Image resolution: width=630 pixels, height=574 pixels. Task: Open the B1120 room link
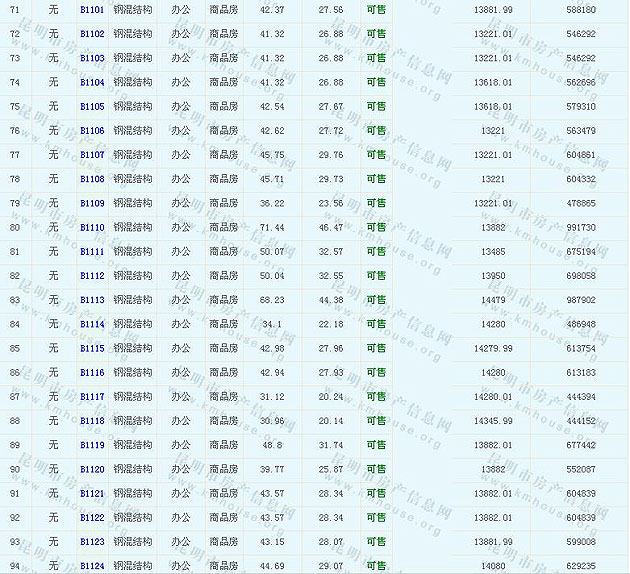click(92, 469)
